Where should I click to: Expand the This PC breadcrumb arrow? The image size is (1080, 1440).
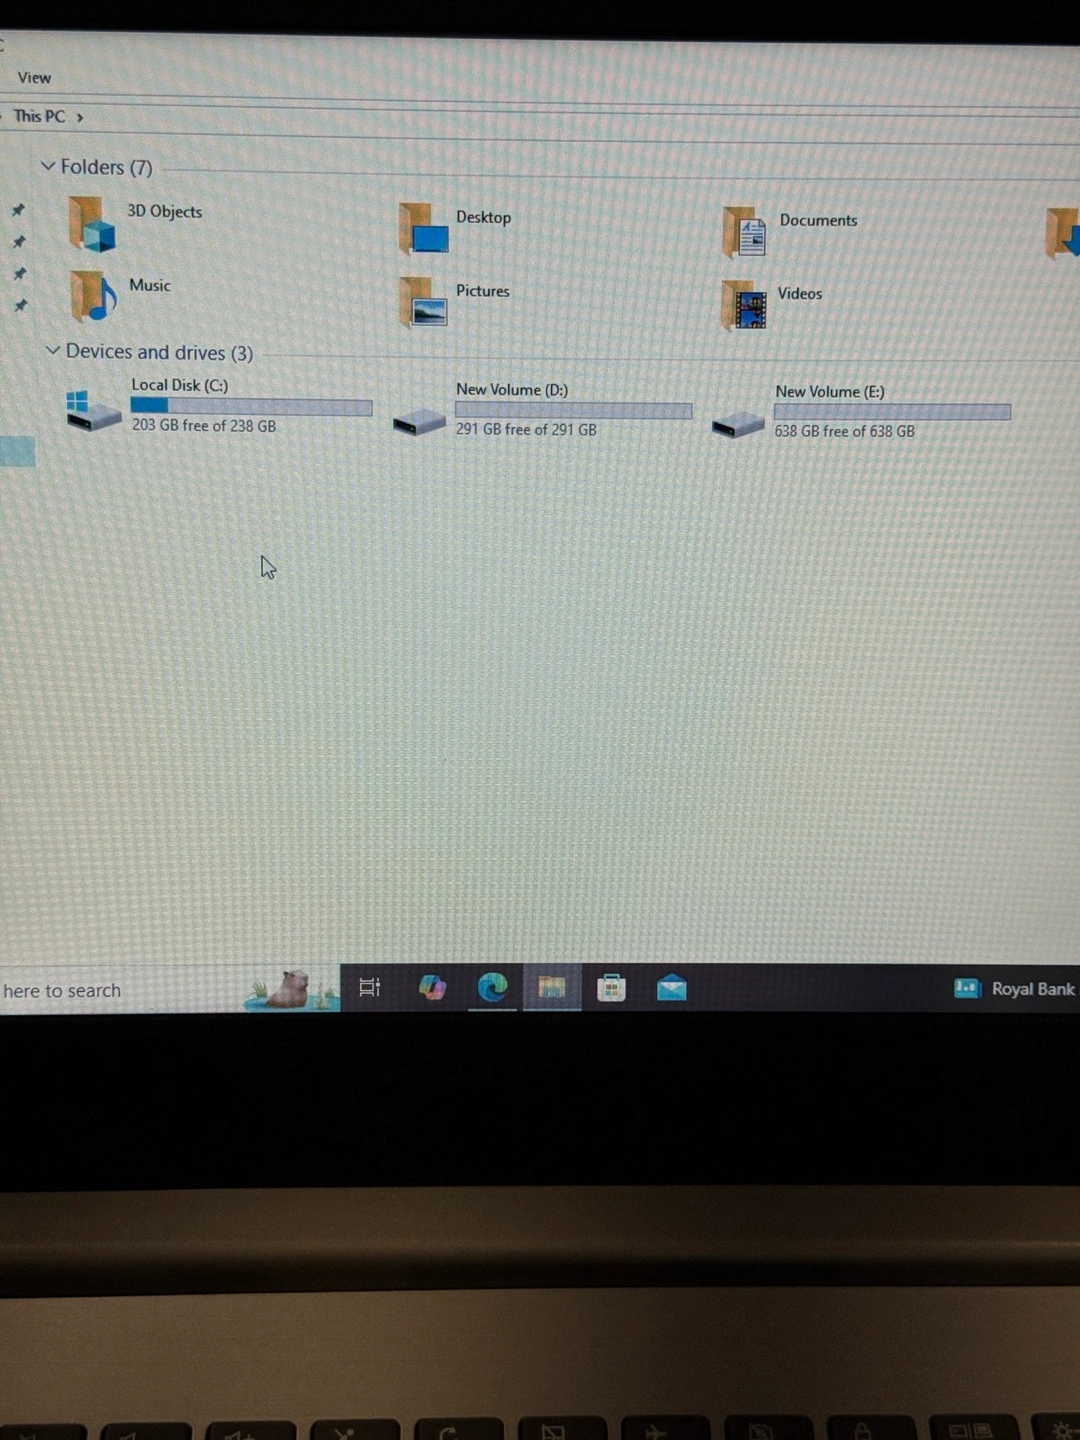(80, 118)
